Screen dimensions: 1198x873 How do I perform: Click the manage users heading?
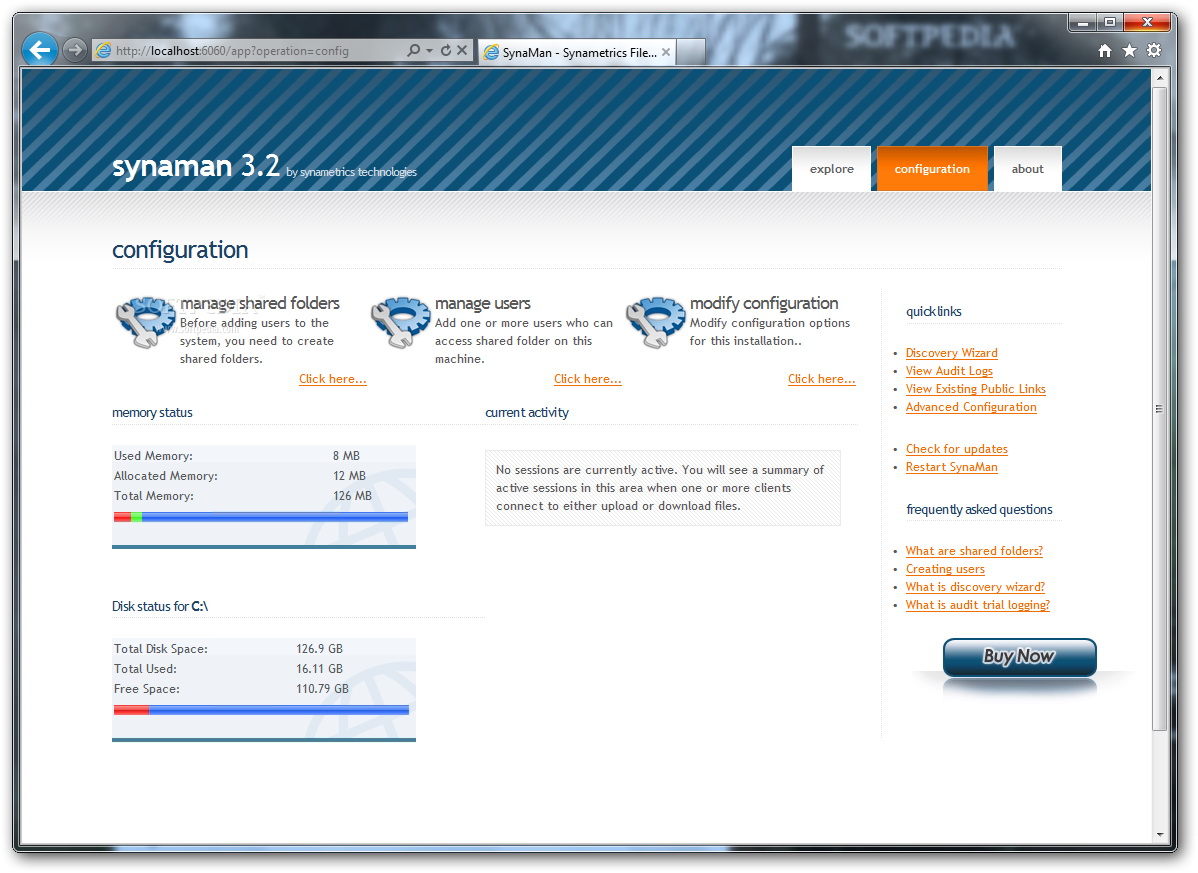[483, 303]
